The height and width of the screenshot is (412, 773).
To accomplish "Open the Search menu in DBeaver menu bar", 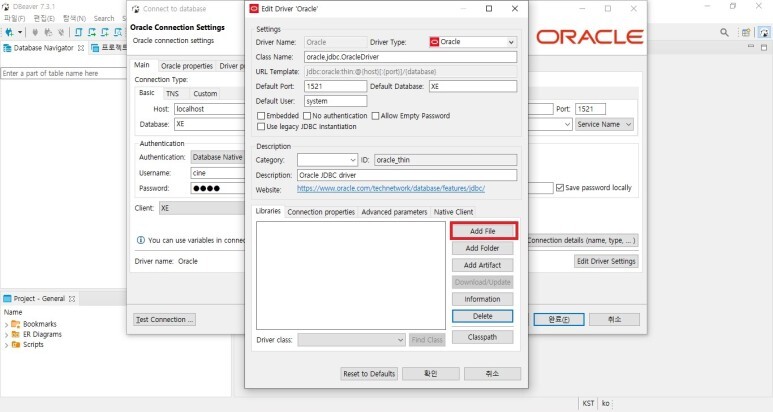I will (x=104, y=18).
